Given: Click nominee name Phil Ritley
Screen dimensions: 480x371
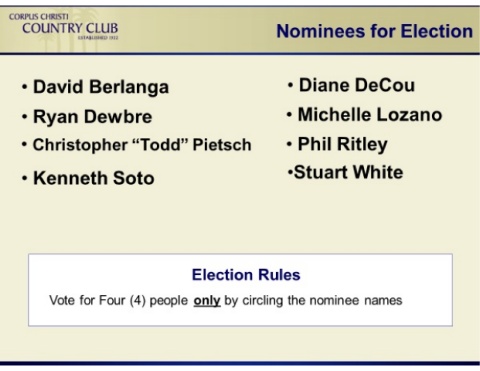Looking at the screenshot, I should 343,145.
